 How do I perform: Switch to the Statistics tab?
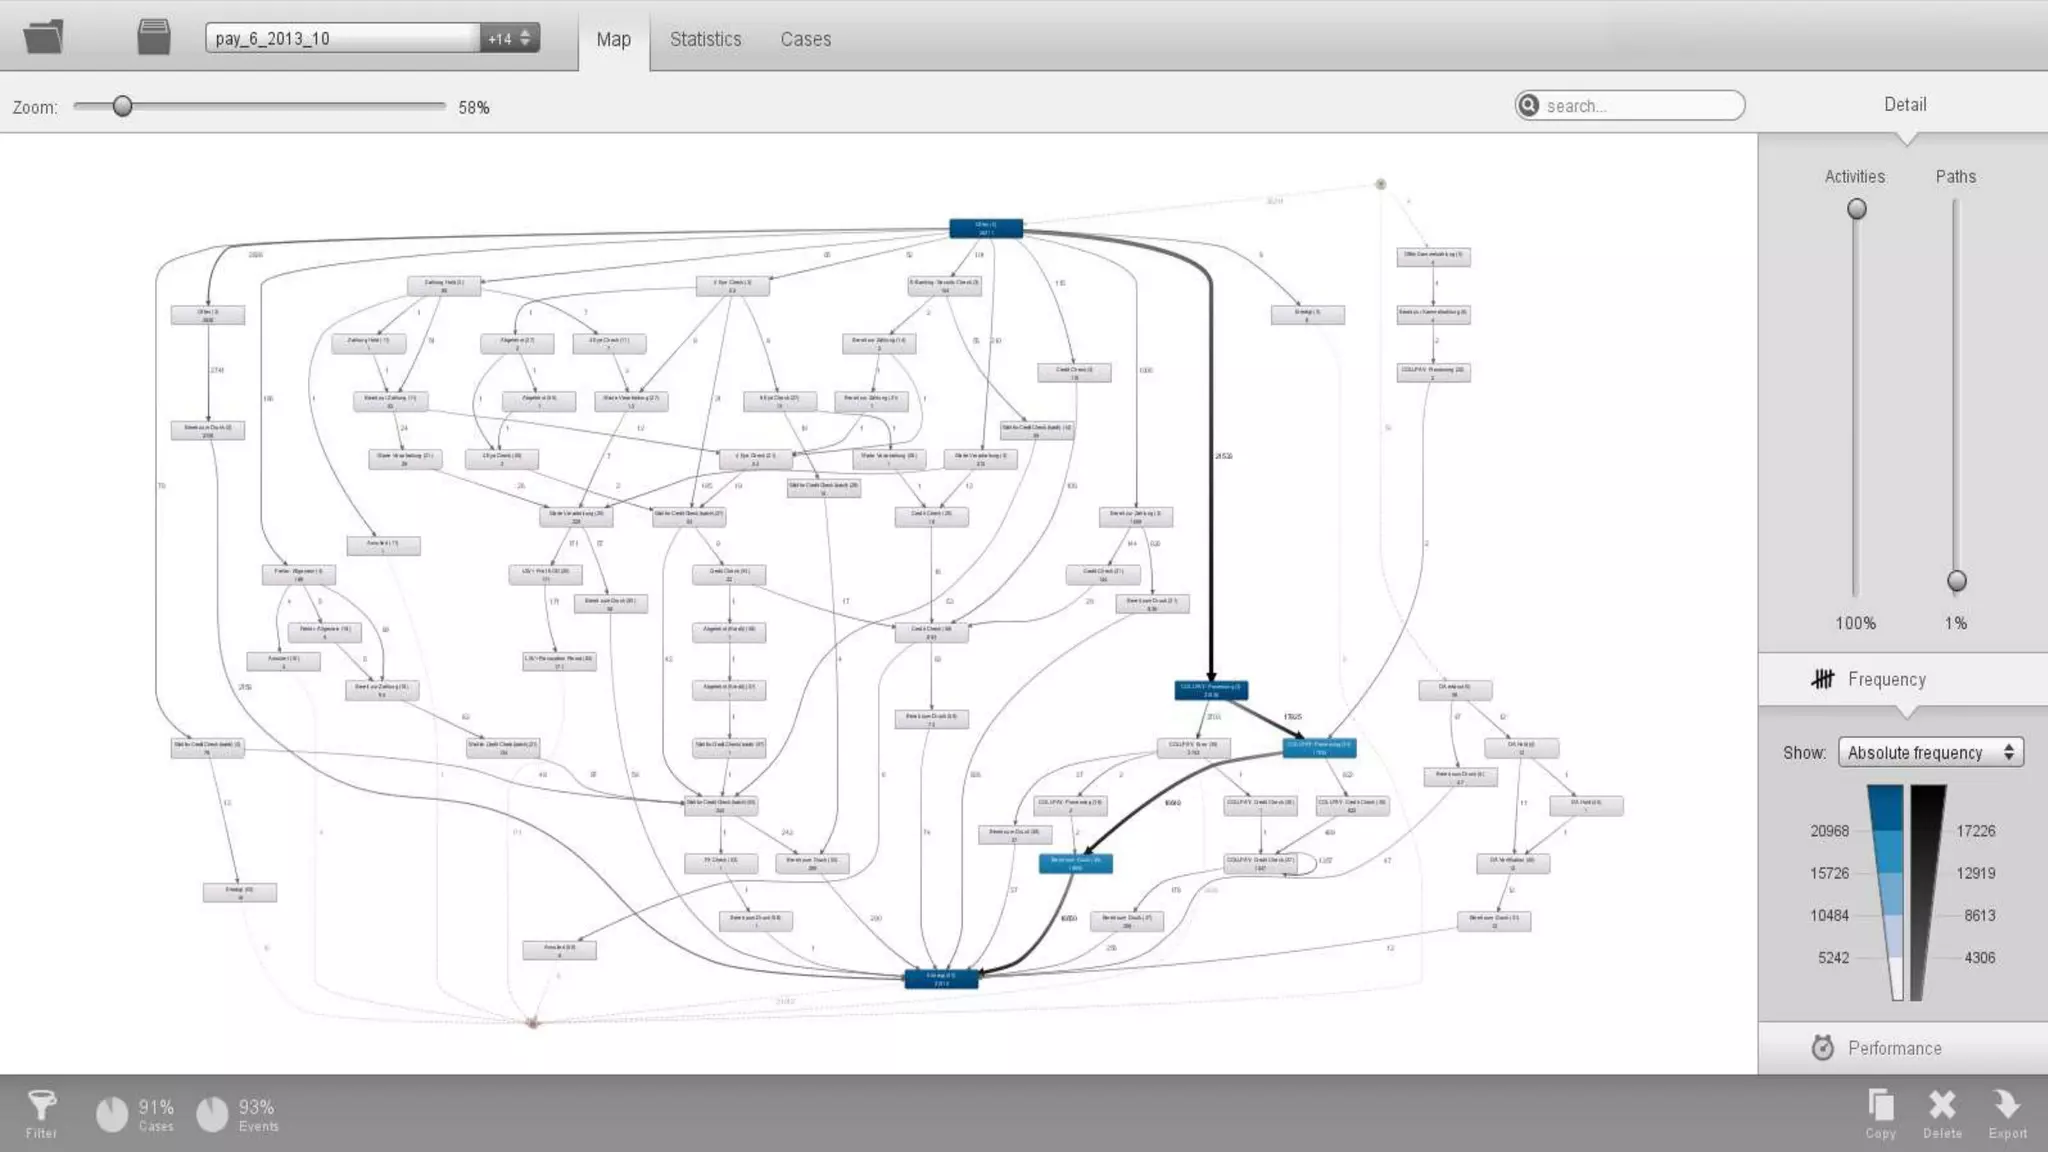coord(705,39)
